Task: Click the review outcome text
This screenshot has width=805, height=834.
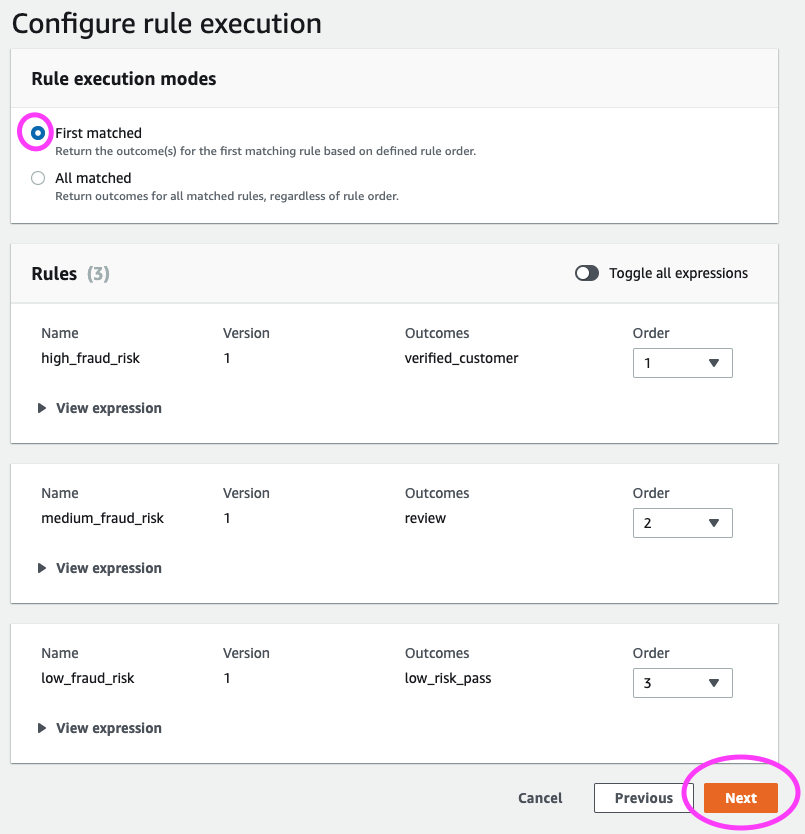Action: (x=425, y=518)
